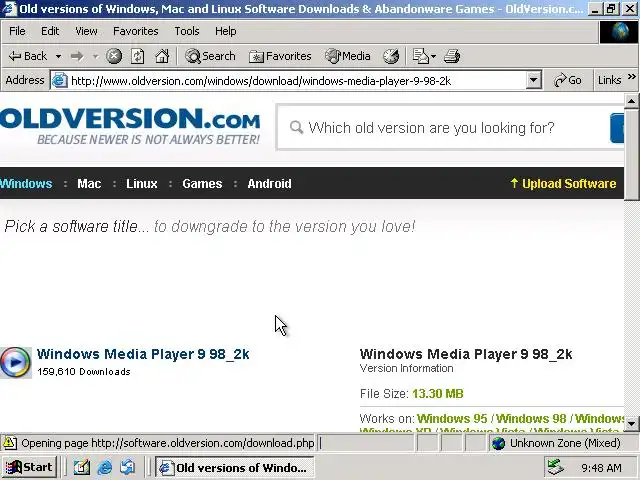Launch Internet Explorer from quick launch
Screen dimensions: 640x480
pyautogui.click(x=104, y=467)
